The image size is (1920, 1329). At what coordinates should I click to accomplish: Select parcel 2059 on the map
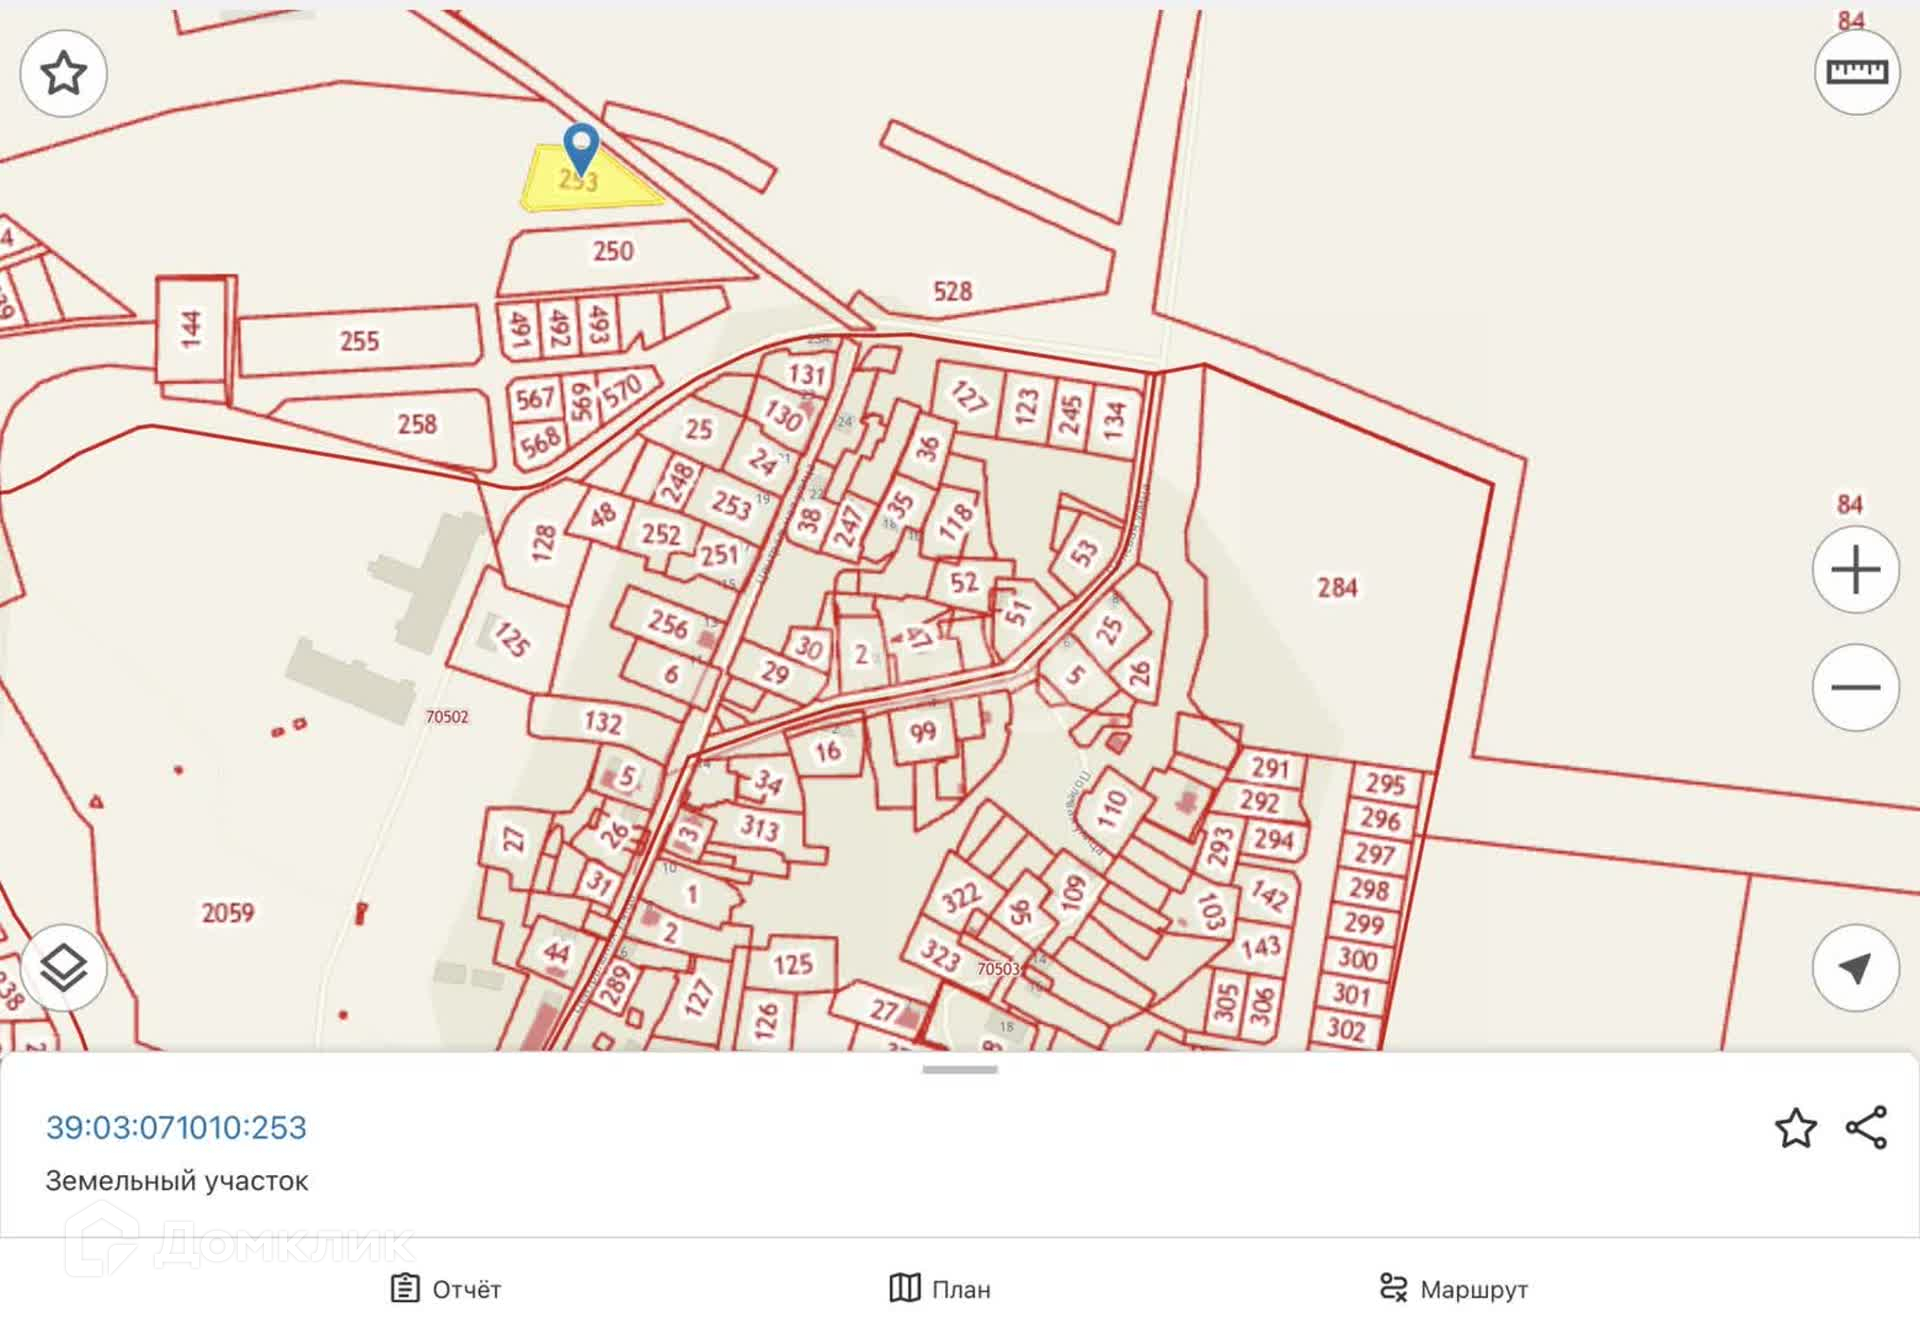(228, 912)
